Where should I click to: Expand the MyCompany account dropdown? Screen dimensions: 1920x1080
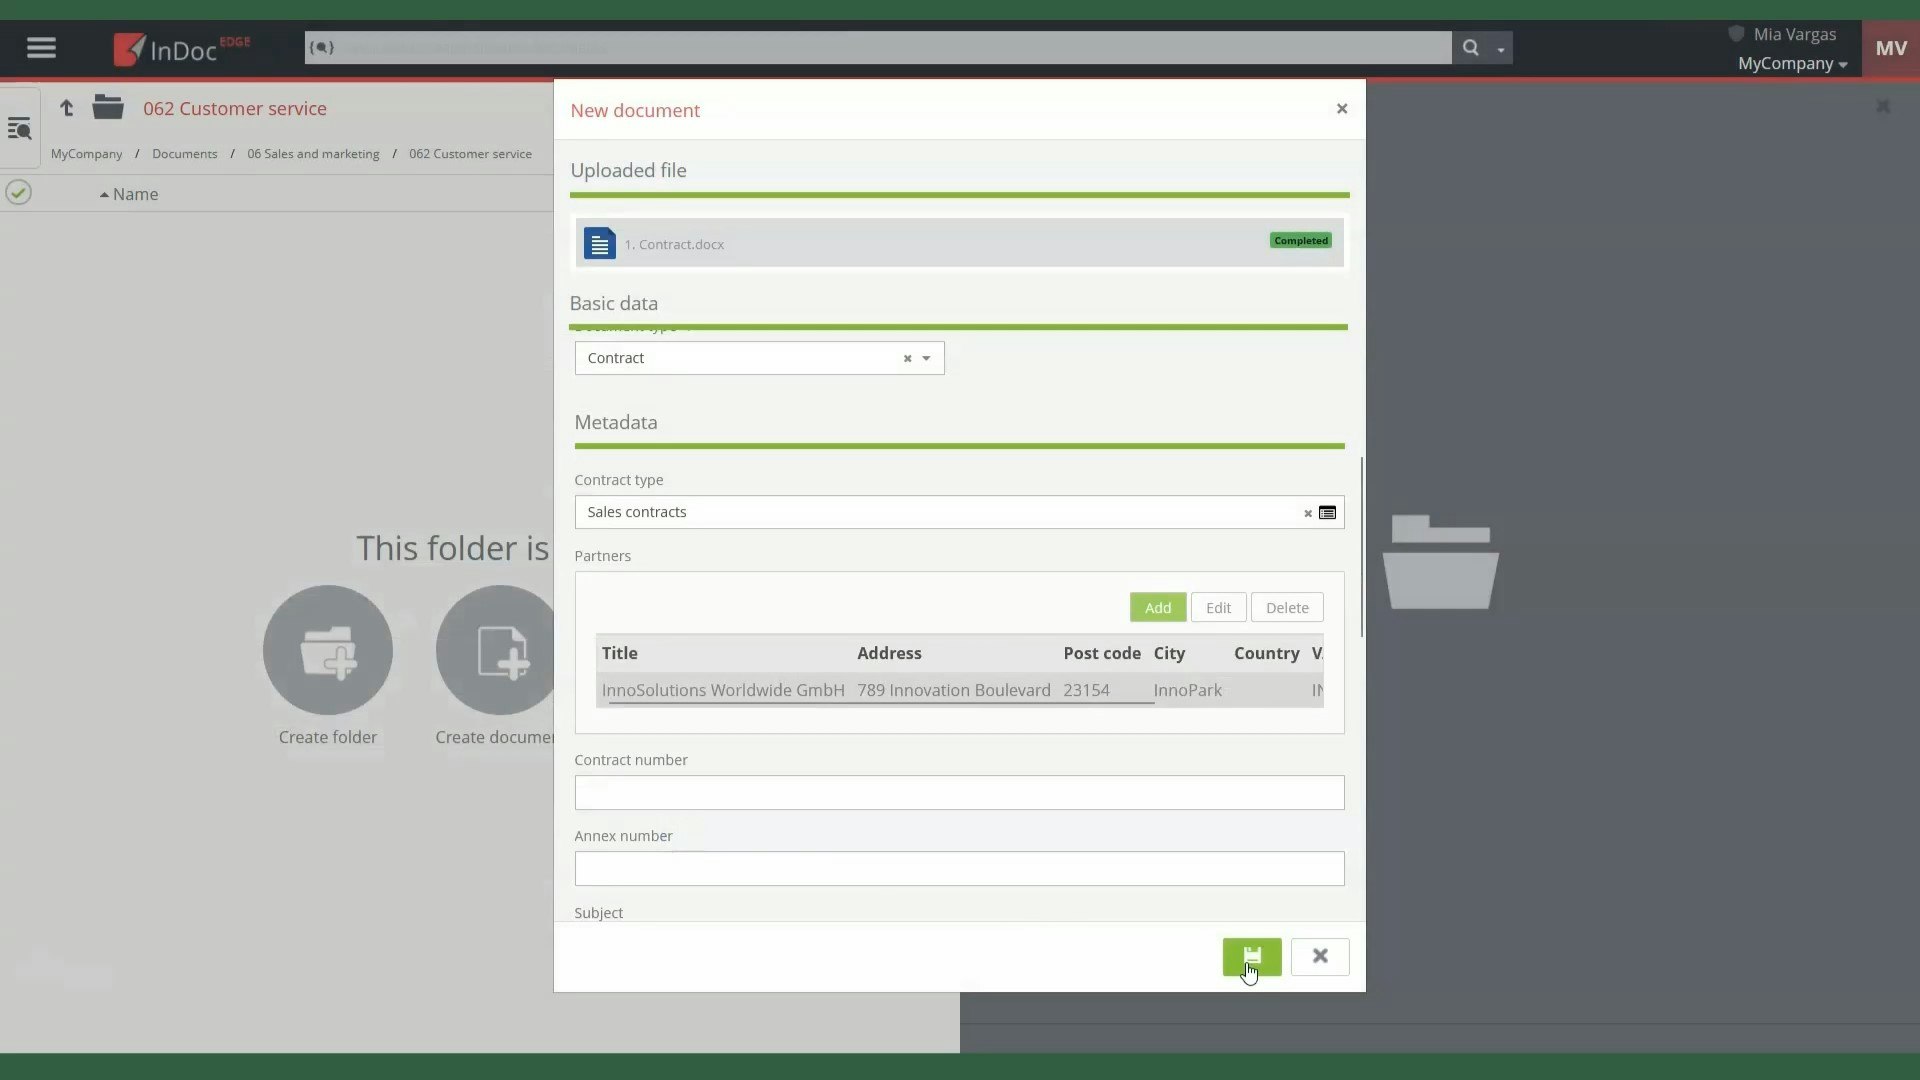click(1792, 64)
